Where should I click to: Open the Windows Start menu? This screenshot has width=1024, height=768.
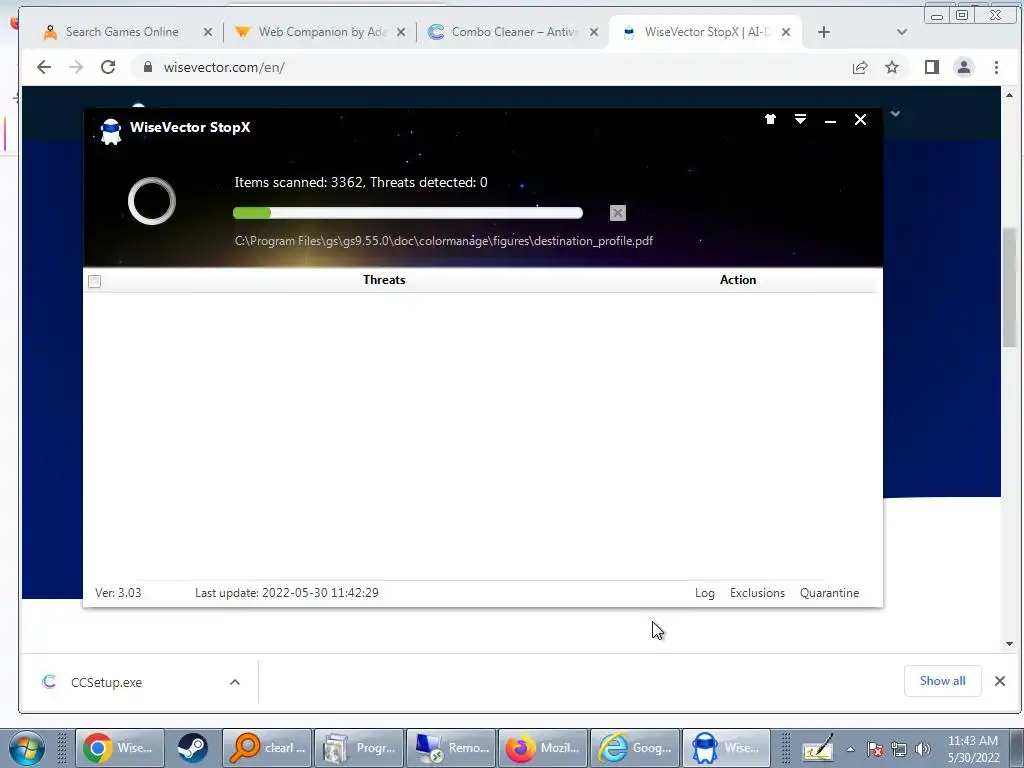(27, 748)
